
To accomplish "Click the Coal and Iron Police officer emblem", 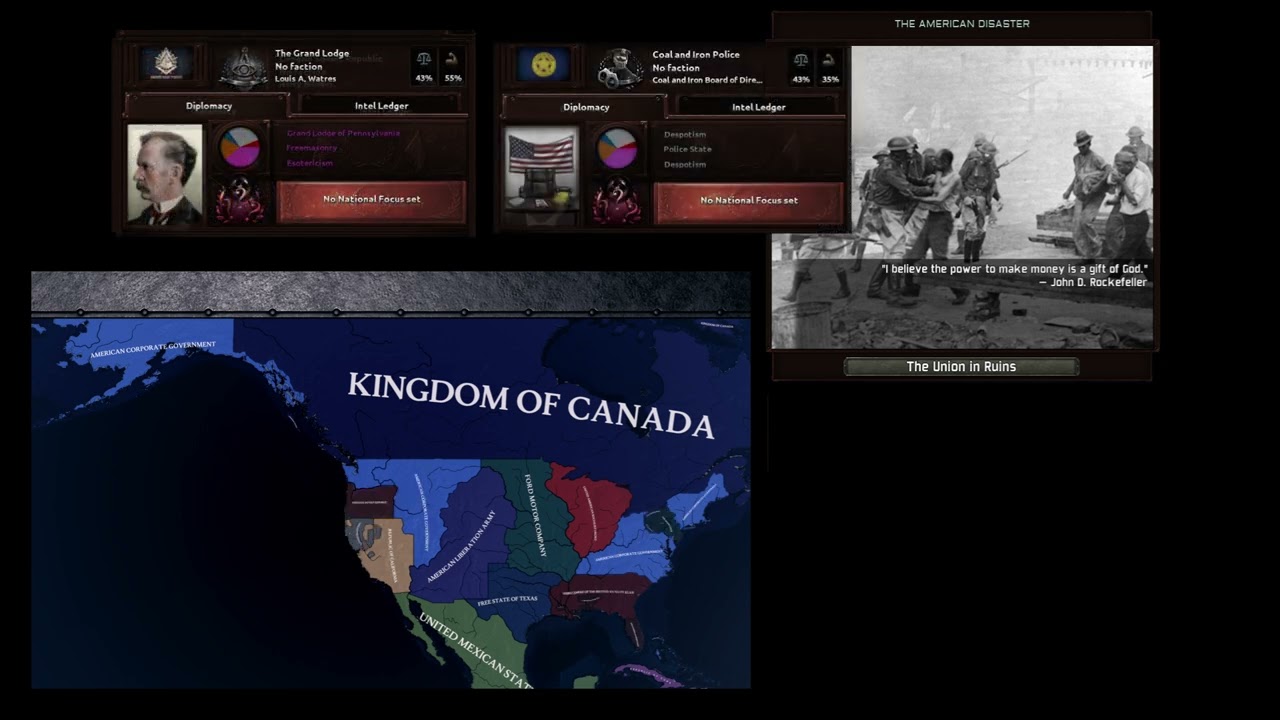I will pyautogui.click(x=621, y=68).
